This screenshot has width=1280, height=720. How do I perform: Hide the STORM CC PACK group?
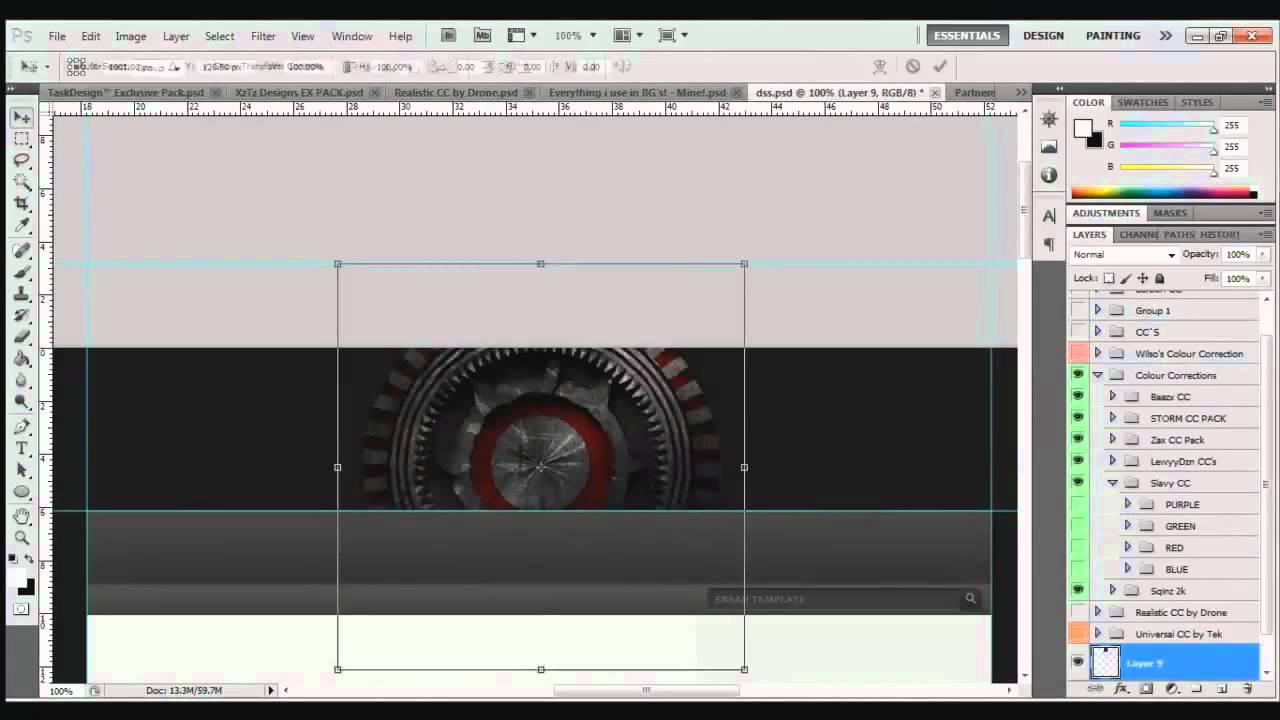1078,418
